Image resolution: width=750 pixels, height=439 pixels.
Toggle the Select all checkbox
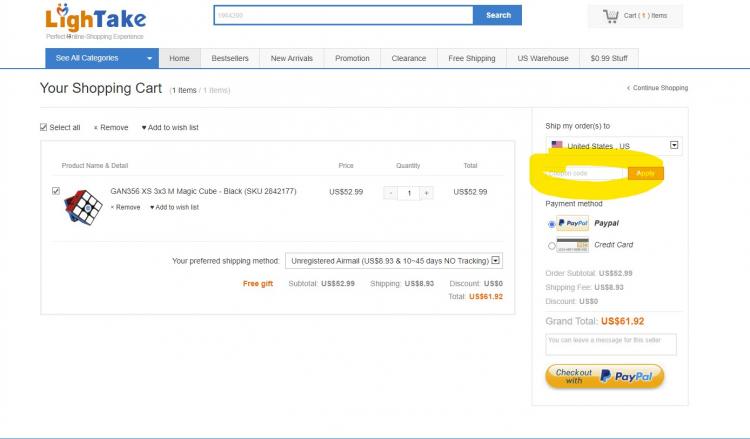coord(44,127)
